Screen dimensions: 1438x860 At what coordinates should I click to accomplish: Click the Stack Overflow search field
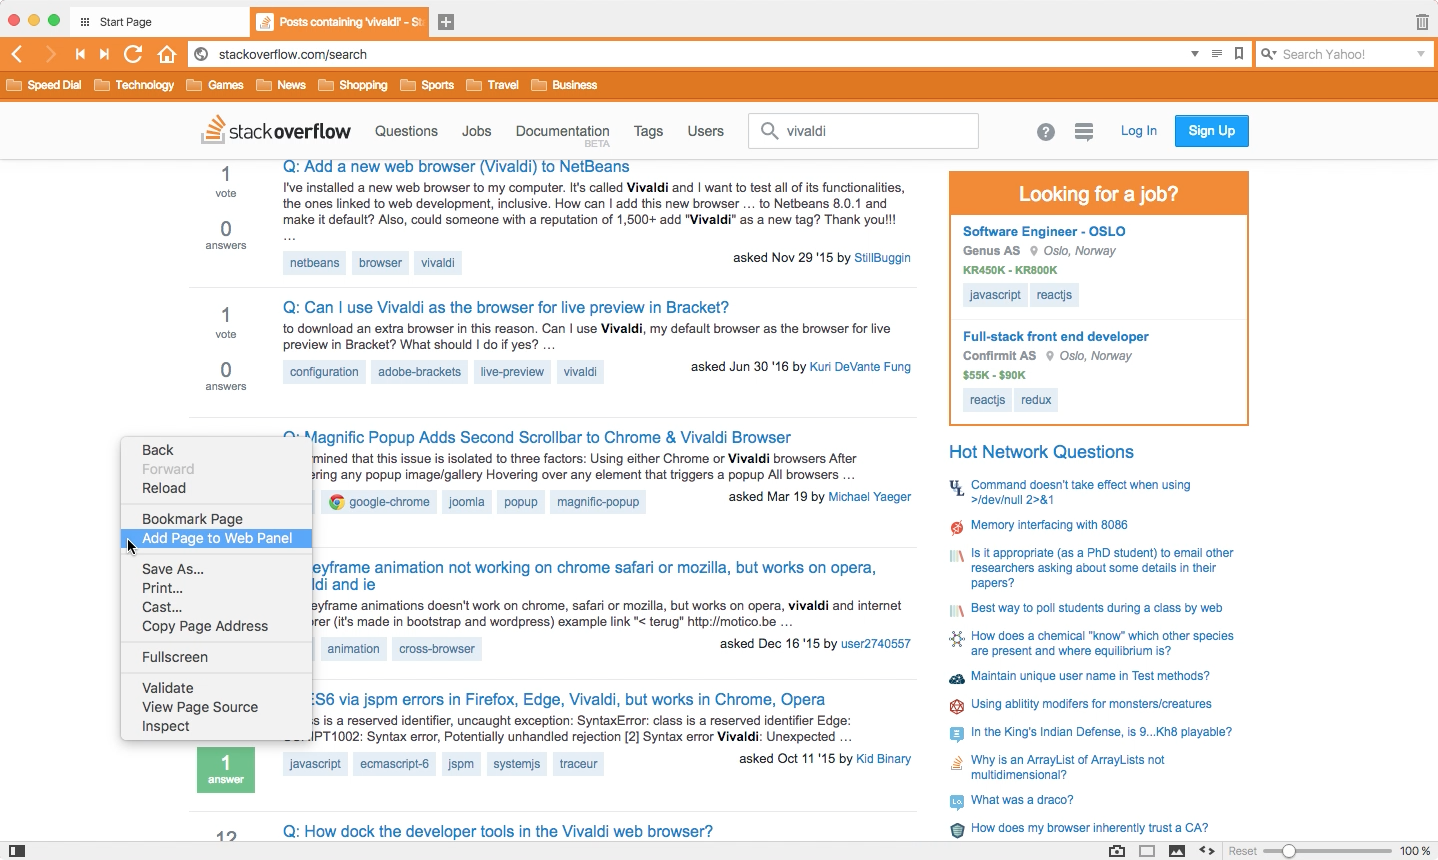click(x=864, y=131)
